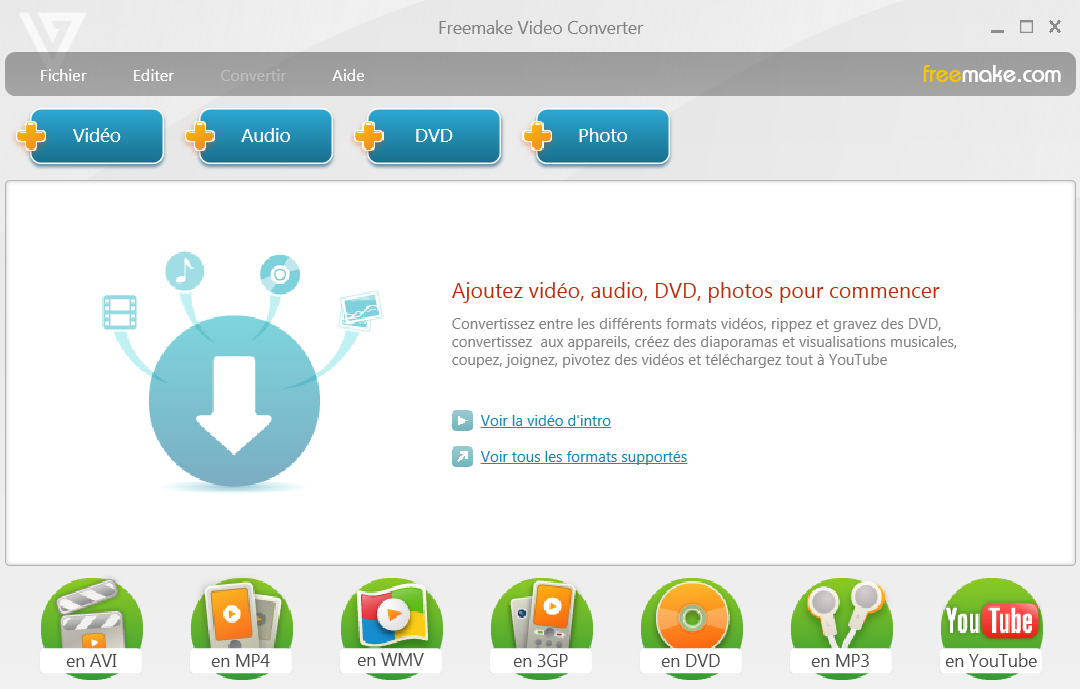Click the Audio add button
The image size is (1080, 689).
259,136
